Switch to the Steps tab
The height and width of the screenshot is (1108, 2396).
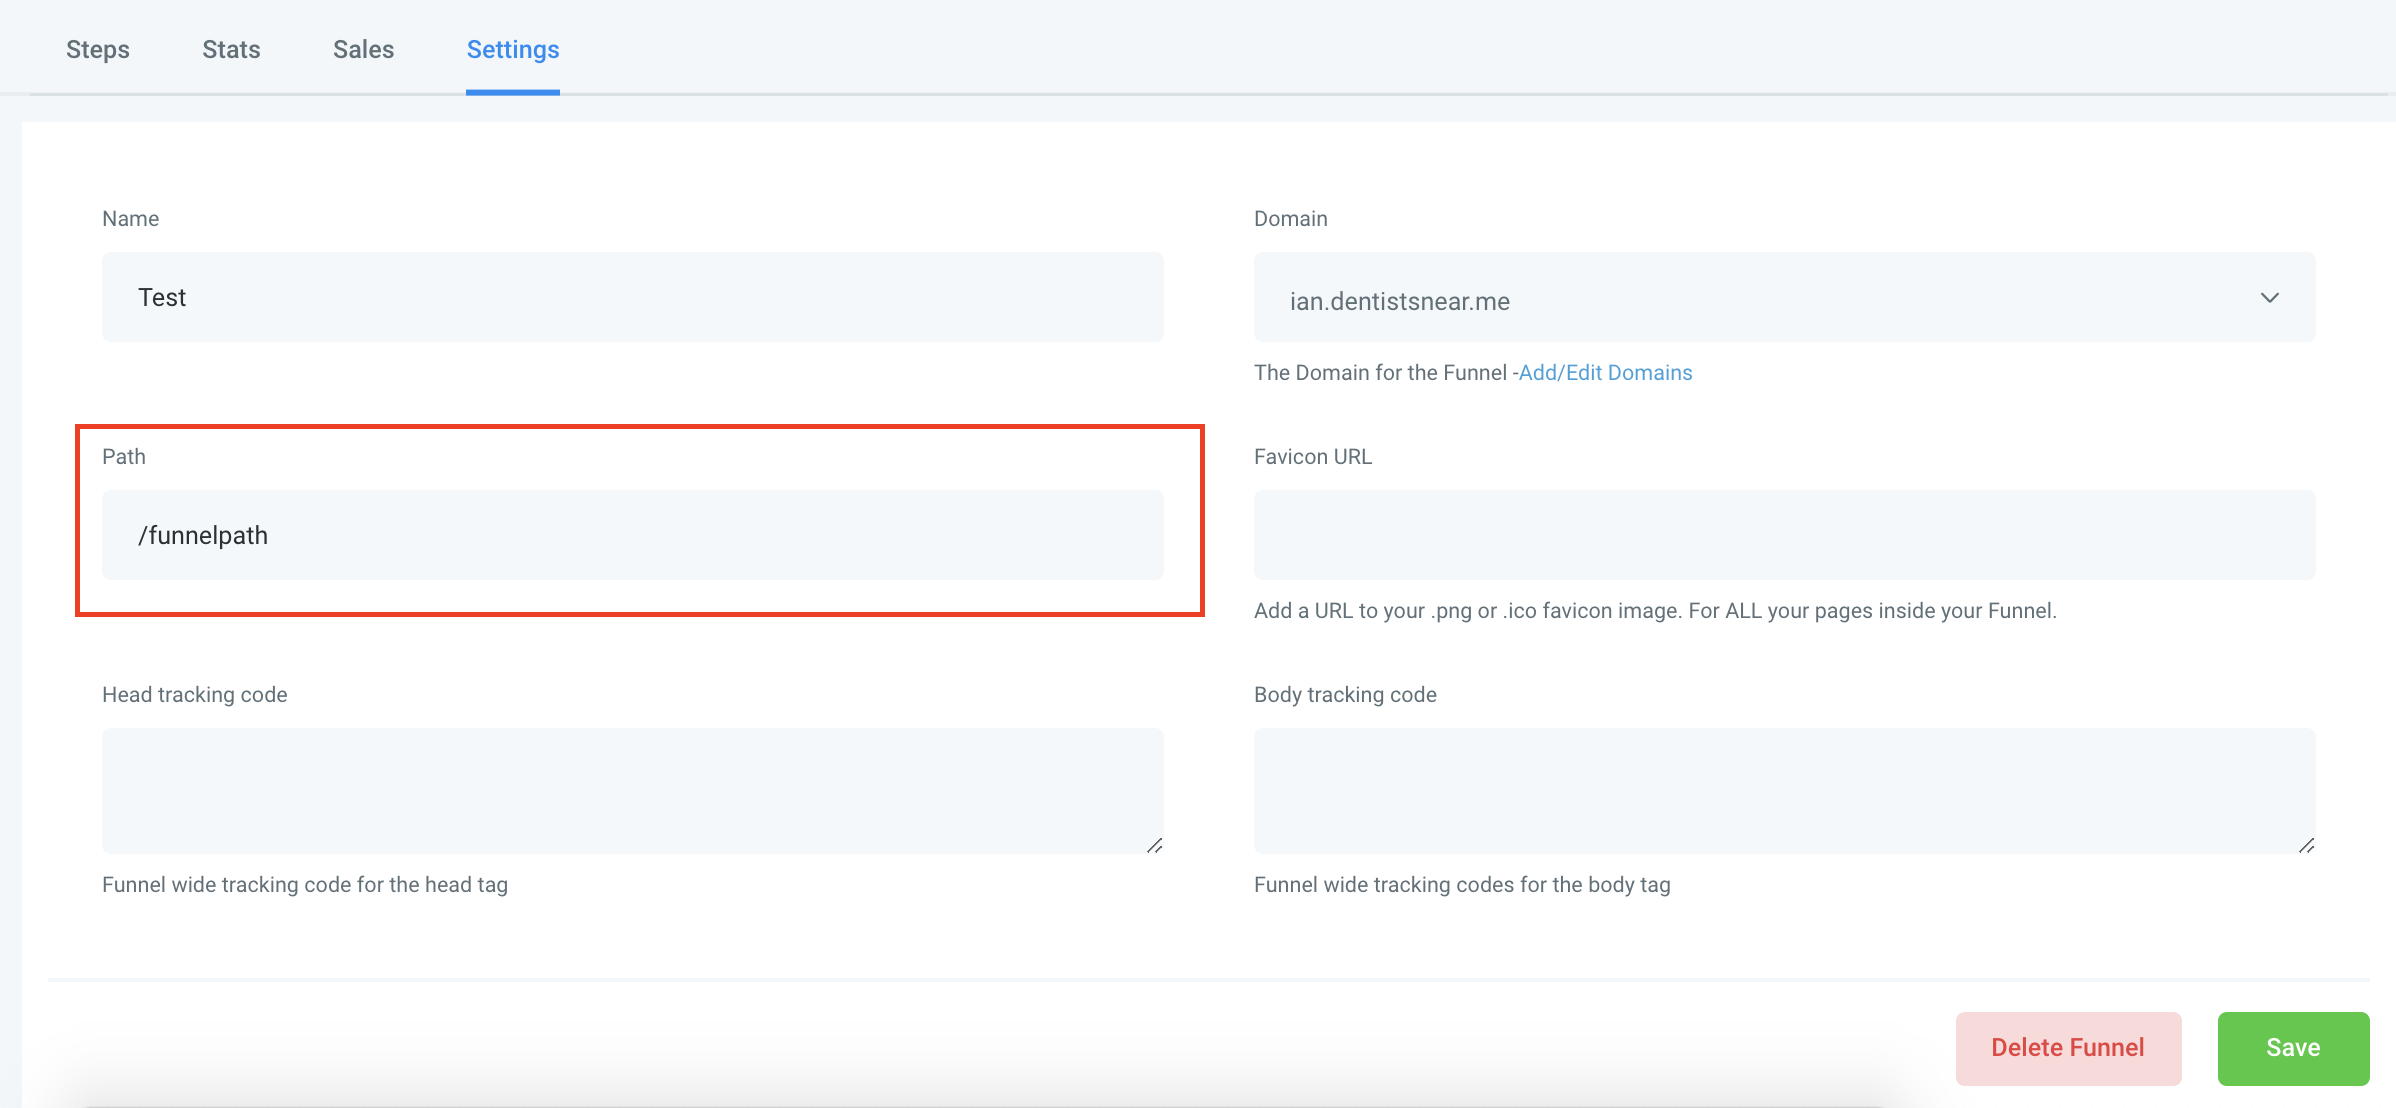coord(97,48)
